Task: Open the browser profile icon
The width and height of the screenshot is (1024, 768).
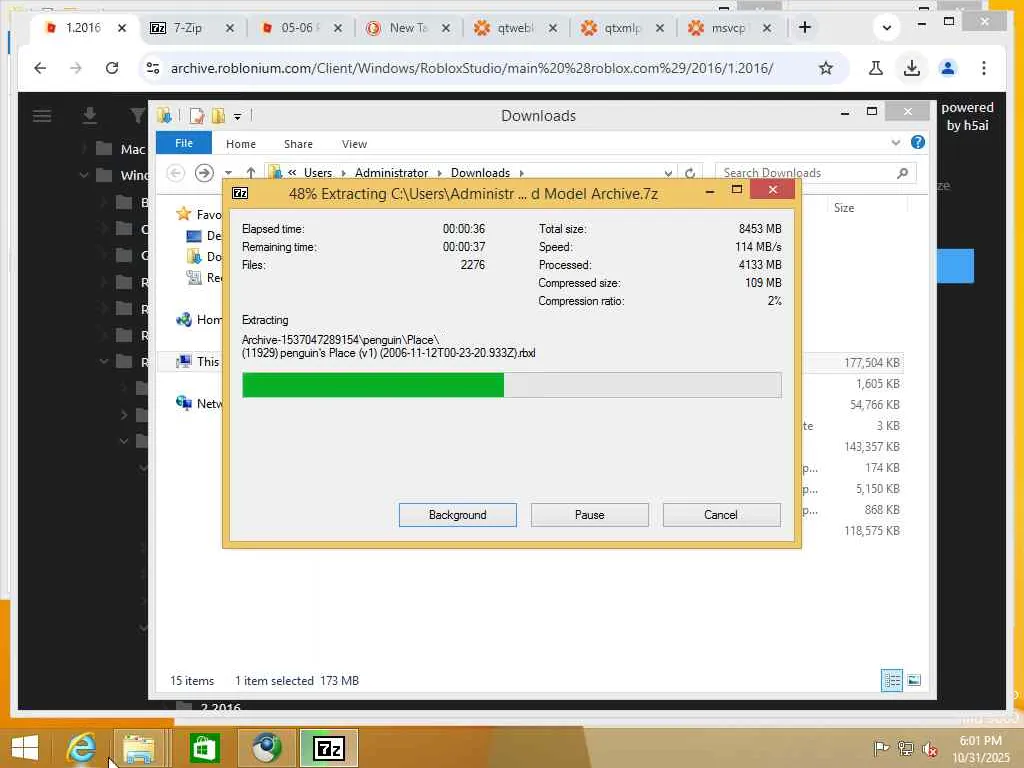Action: click(948, 68)
